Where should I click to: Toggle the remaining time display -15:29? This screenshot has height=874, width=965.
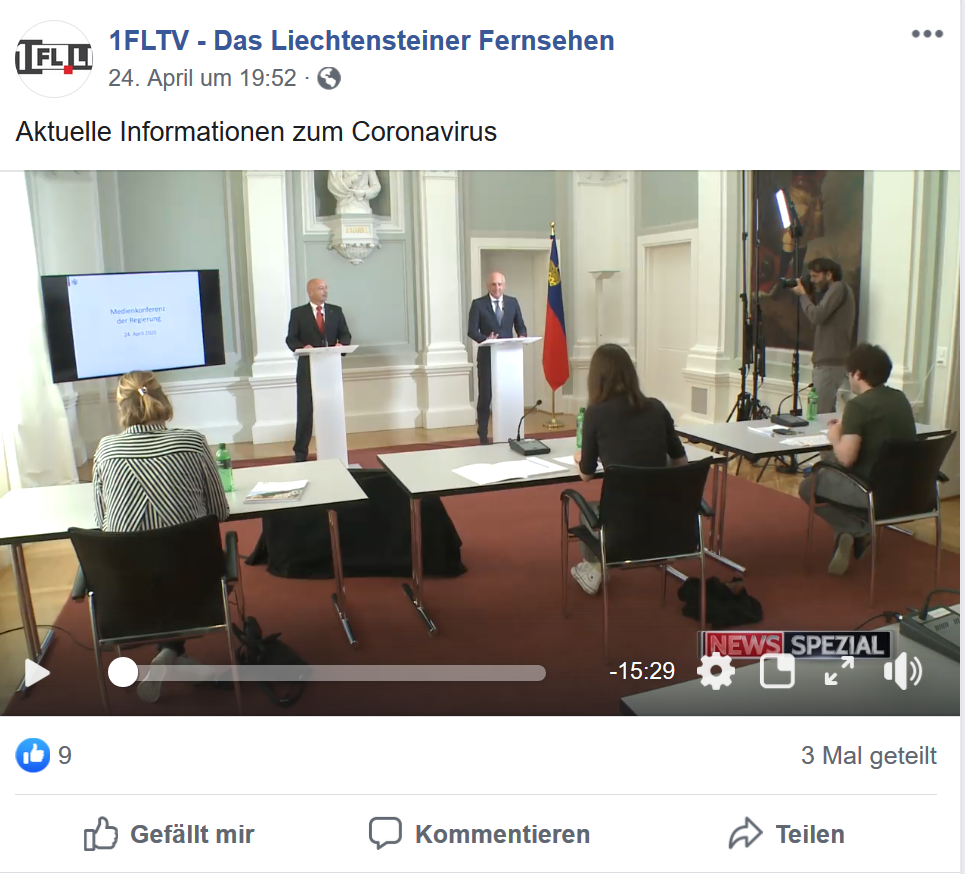pos(641,671)
